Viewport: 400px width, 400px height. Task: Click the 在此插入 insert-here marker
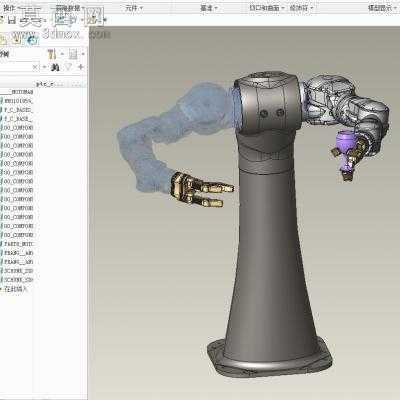[x=14, y=289]
